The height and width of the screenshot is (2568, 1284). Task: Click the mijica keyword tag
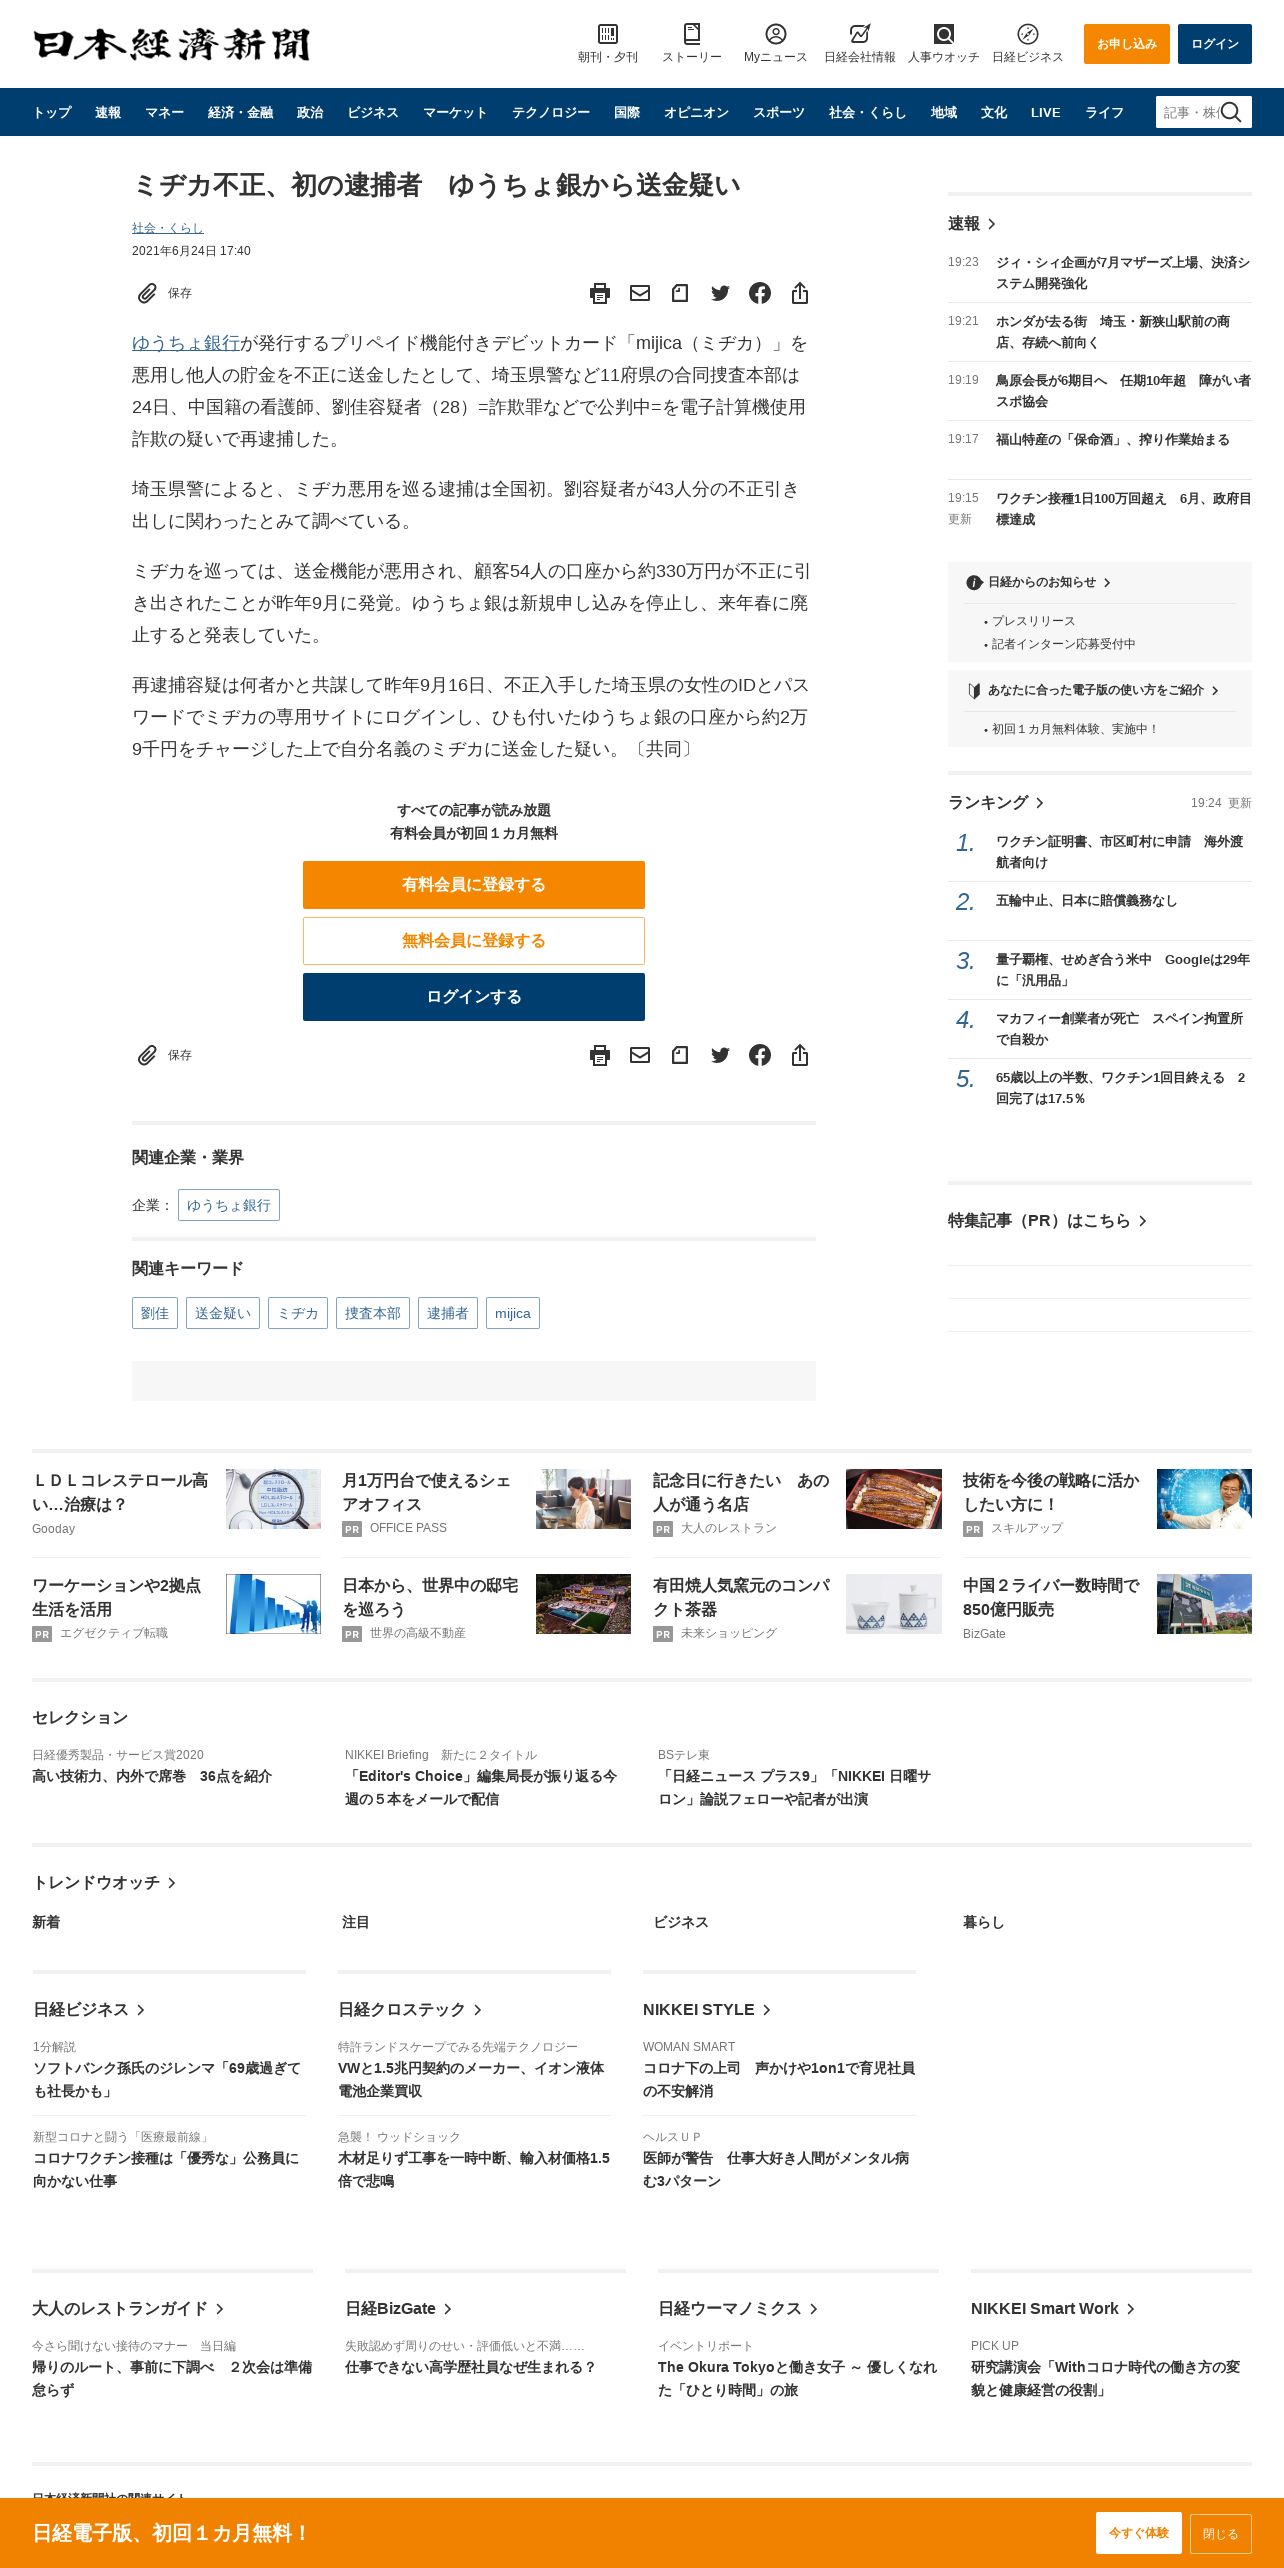[513, 1313]
